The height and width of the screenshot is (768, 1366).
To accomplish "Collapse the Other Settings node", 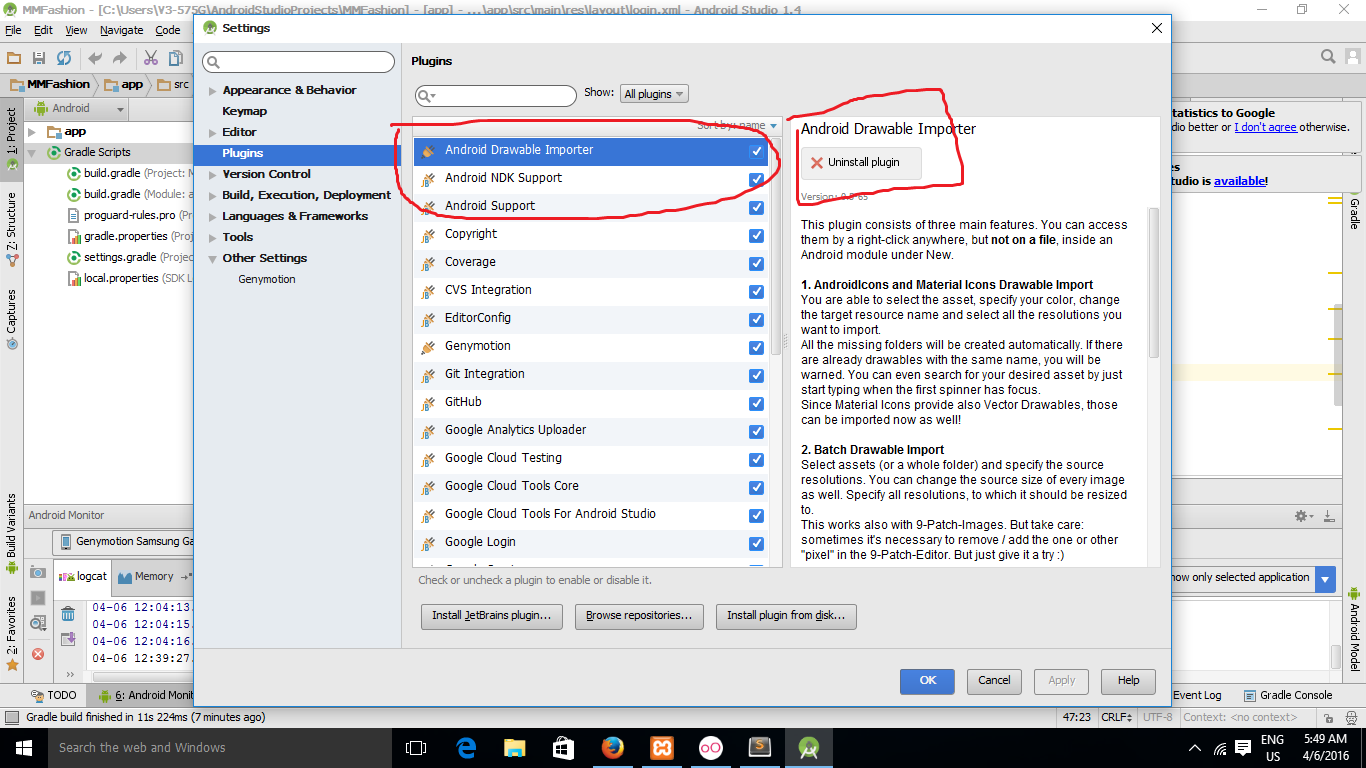I will pos(212,258).
